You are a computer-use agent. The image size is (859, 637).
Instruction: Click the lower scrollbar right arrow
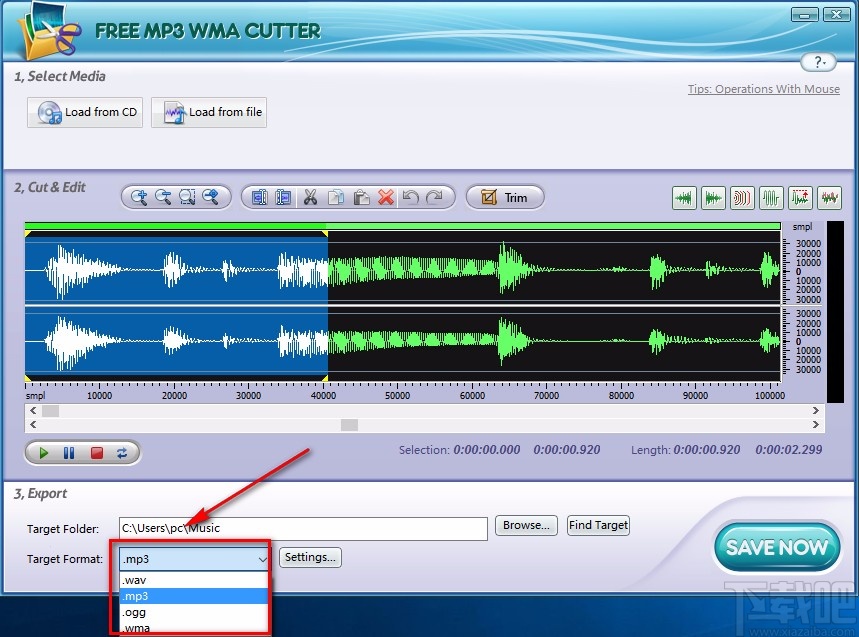816,424
